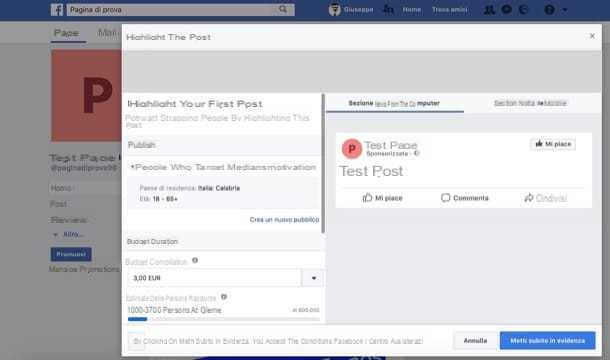Expand Altro in the page sidebar
This screenshot has width=610, height=360.
click(x=68, y=235)
